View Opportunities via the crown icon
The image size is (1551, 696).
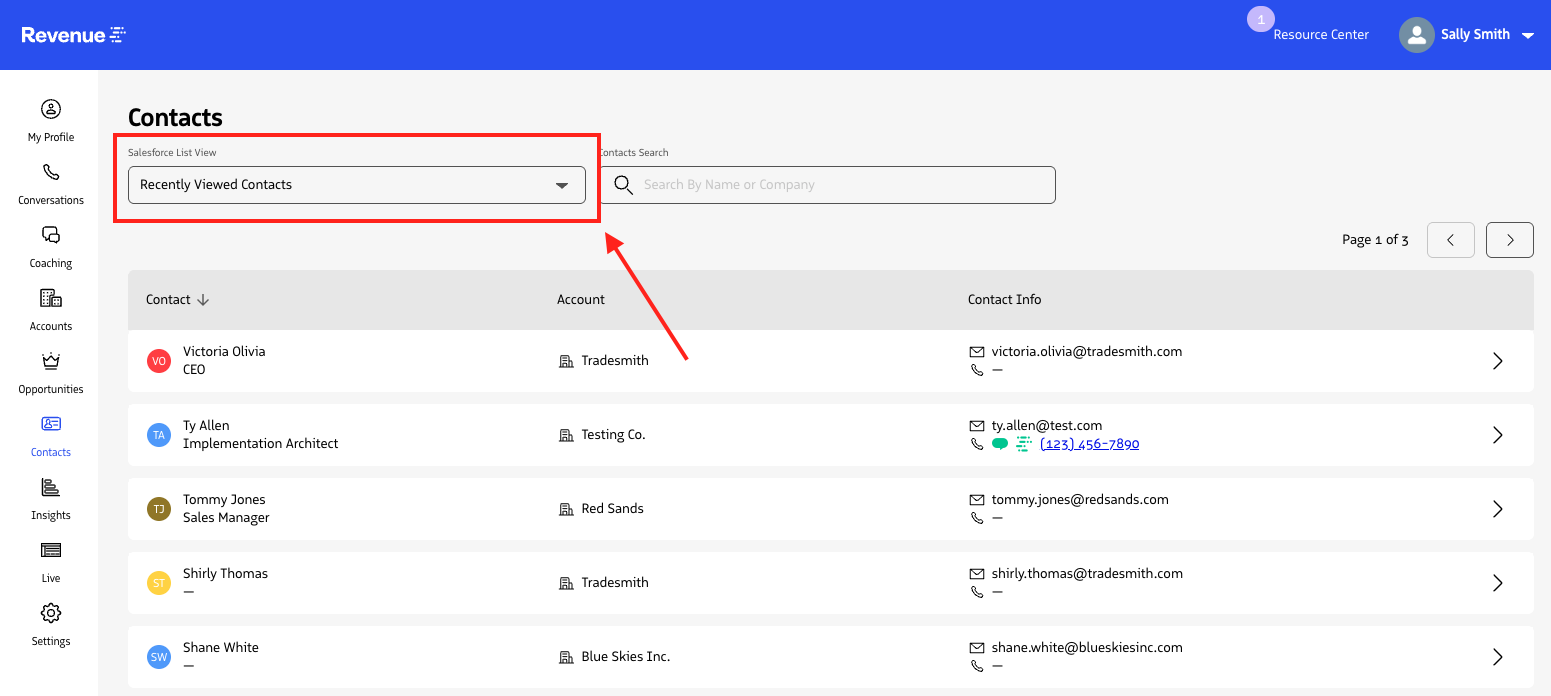click(x=50, y=371)
